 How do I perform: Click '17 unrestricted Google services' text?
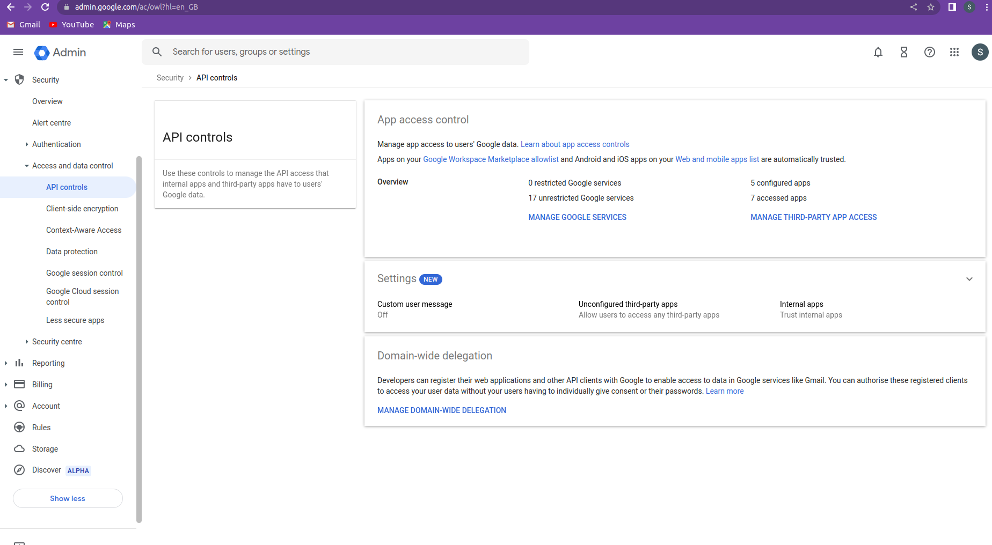[581, 198]
